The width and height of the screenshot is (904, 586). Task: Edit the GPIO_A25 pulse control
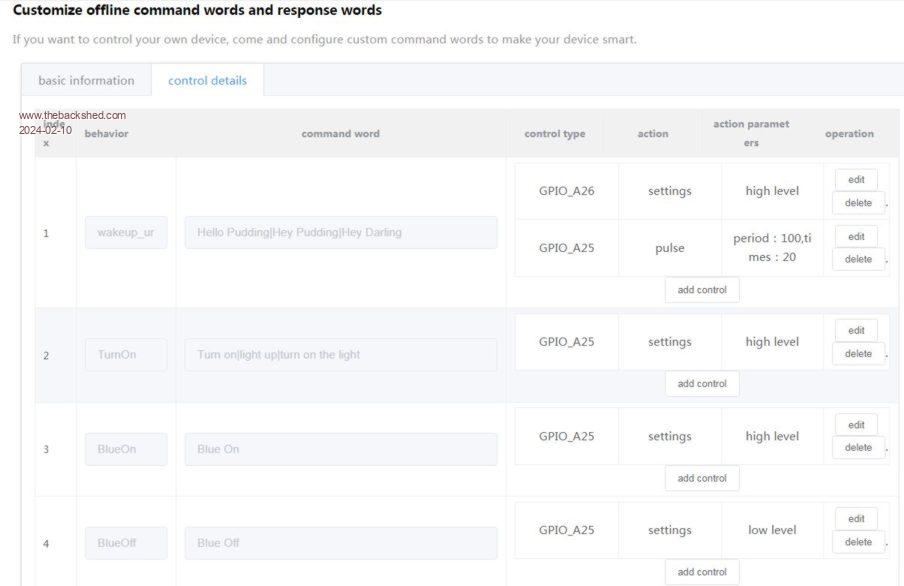click(856, 237)
